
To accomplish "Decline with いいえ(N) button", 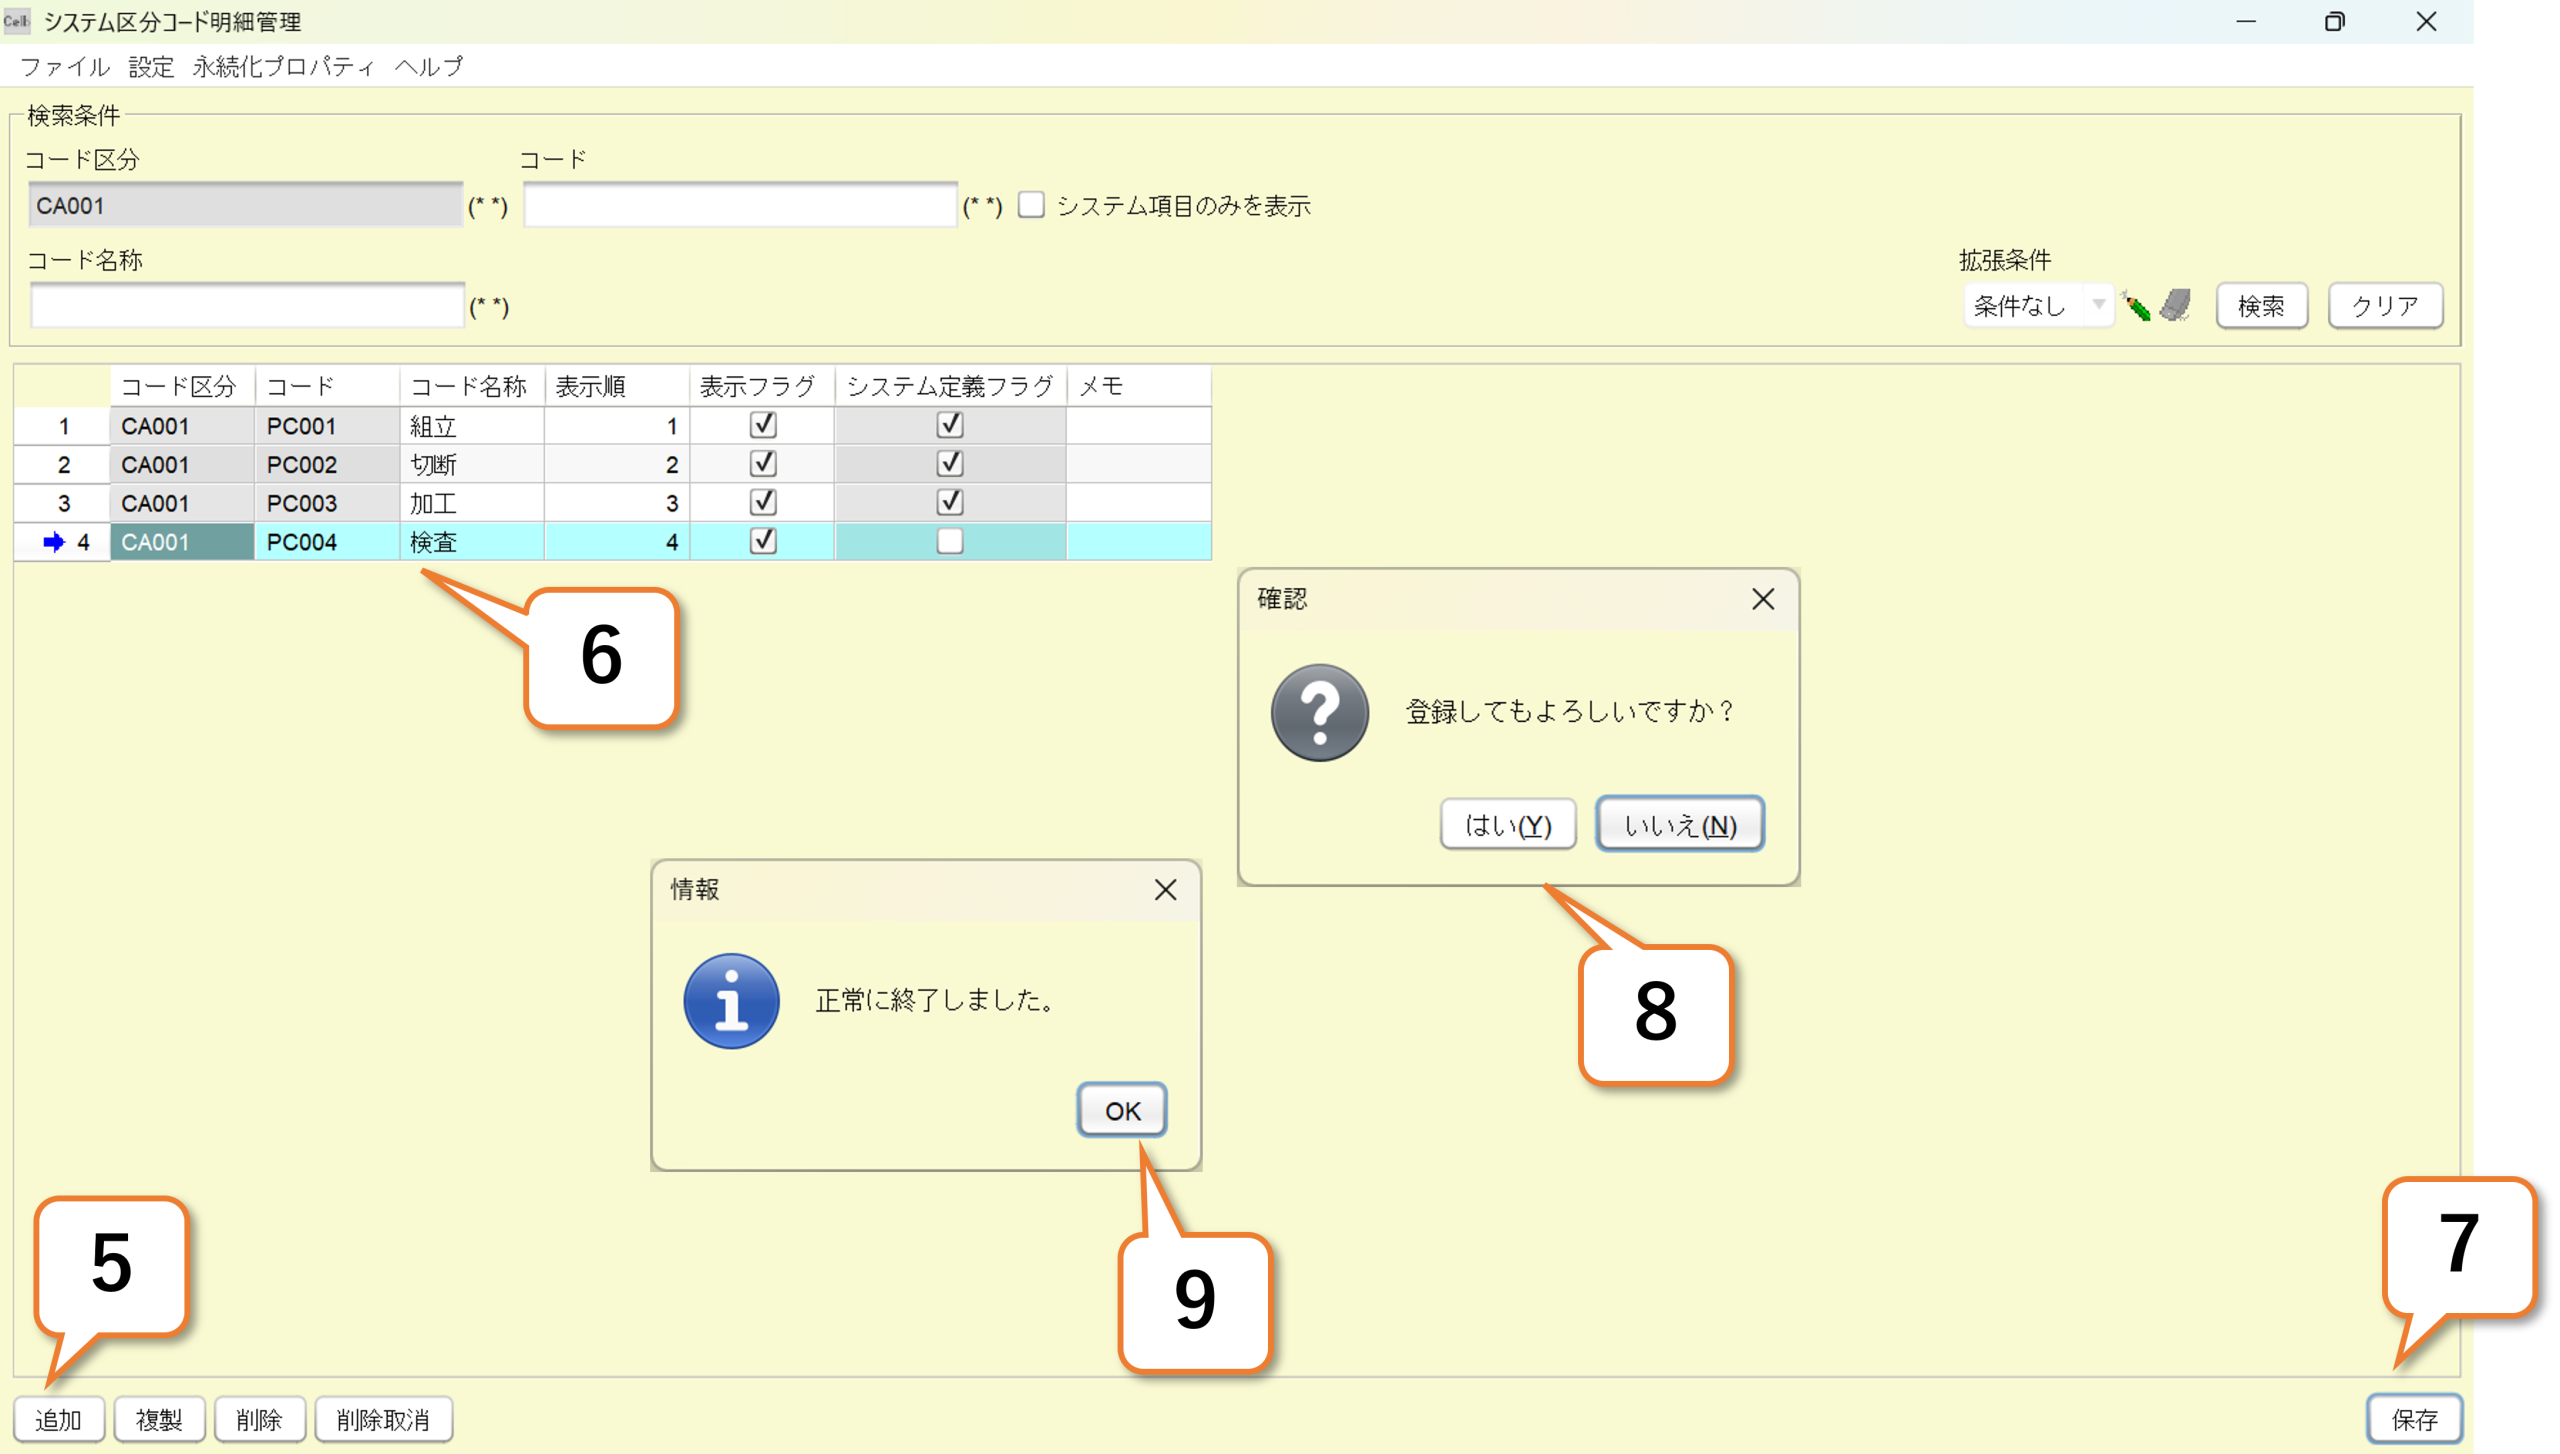I will pyautogui.click(x=1679, y=825).
